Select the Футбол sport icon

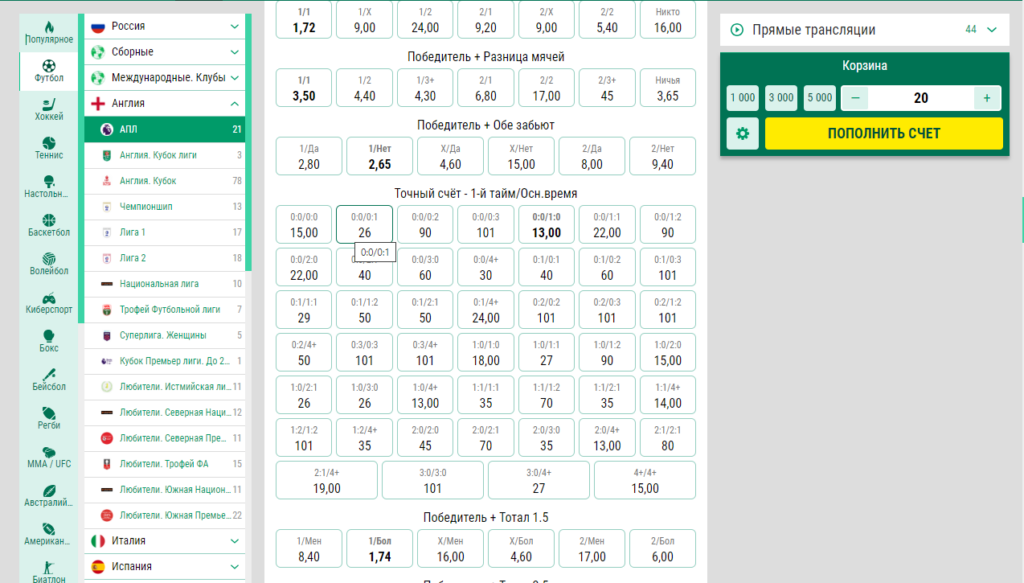(49, 71)
